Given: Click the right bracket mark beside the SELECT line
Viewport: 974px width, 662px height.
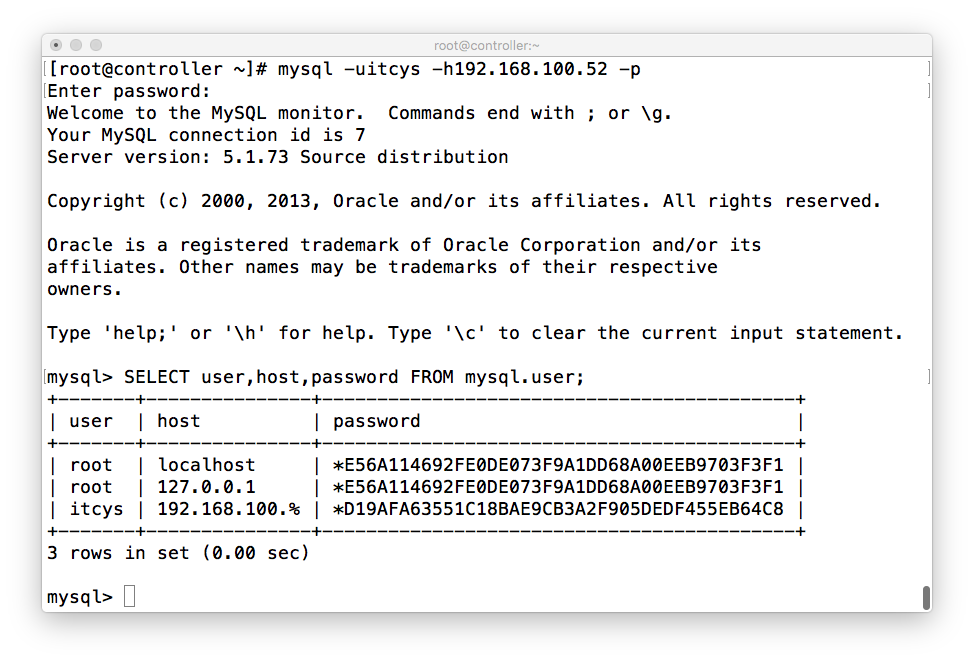Looking at the screenshot, I should [x=929, y=377].
